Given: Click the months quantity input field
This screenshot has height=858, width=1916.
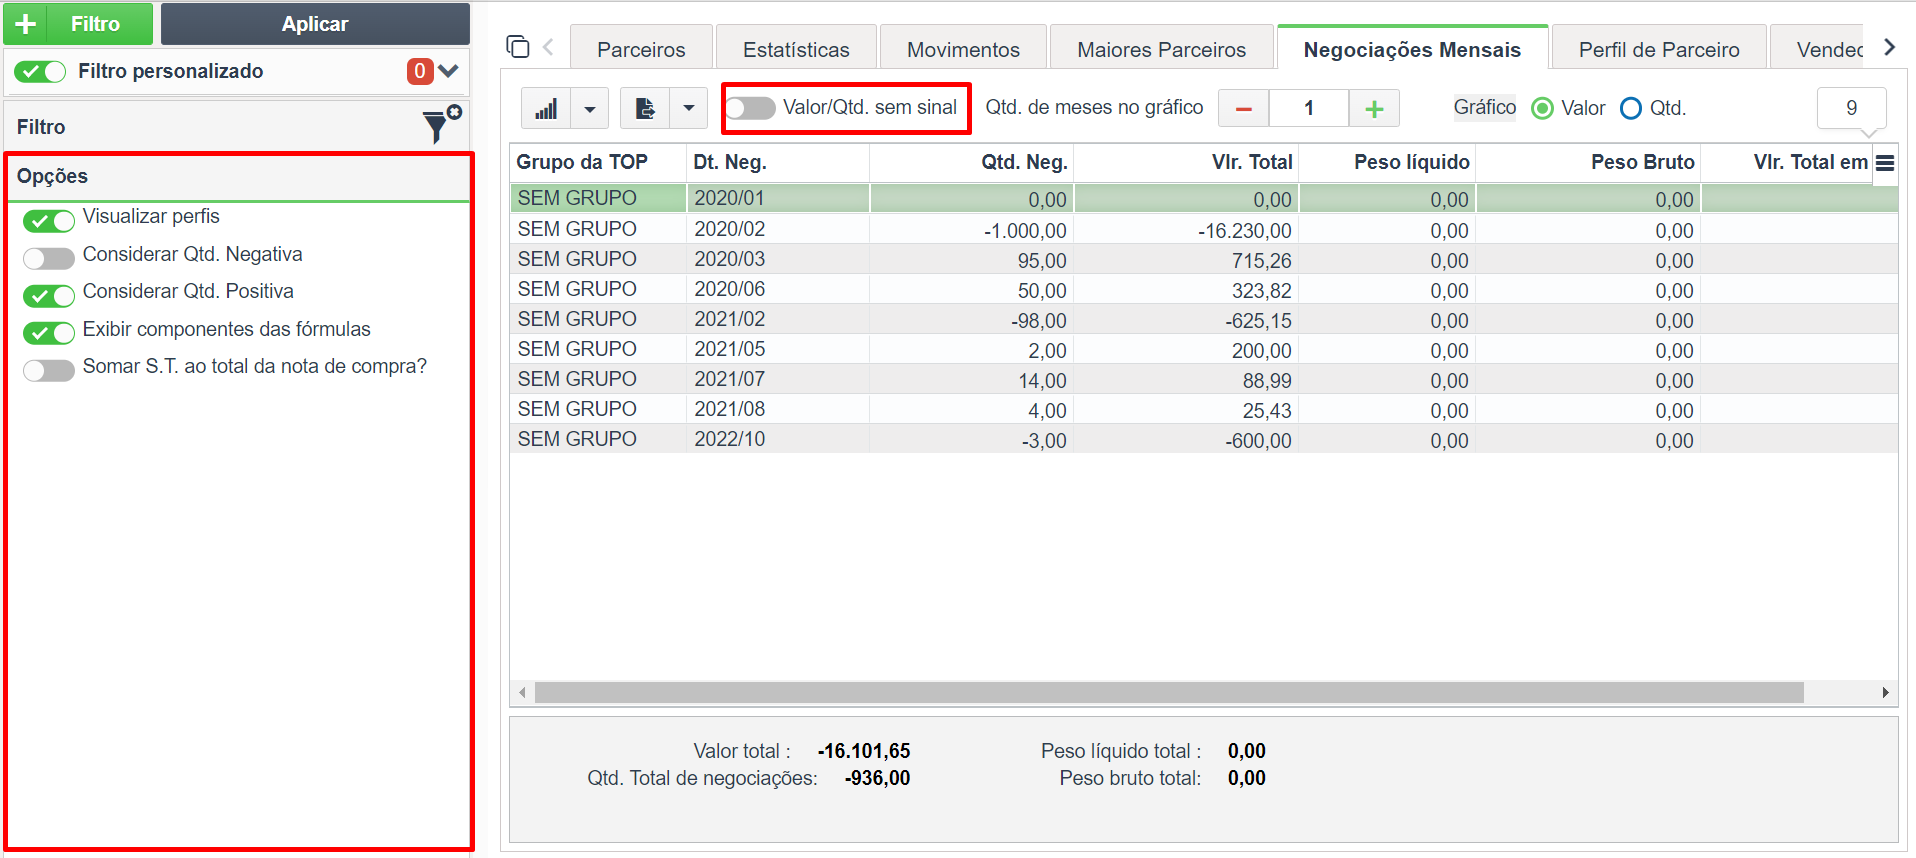Looking at the screenshot, I should [1309, 108].
